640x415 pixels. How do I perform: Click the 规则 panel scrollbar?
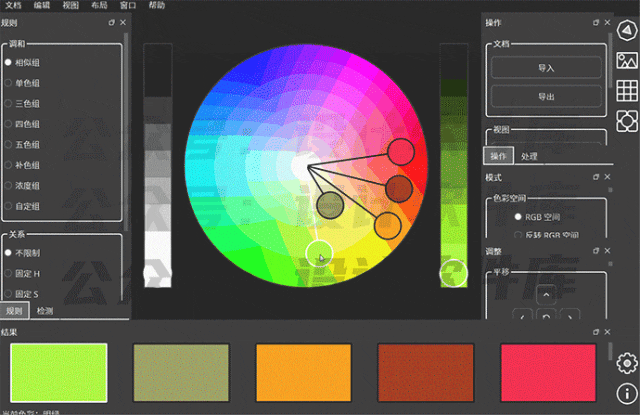click(x=126, y=131)
